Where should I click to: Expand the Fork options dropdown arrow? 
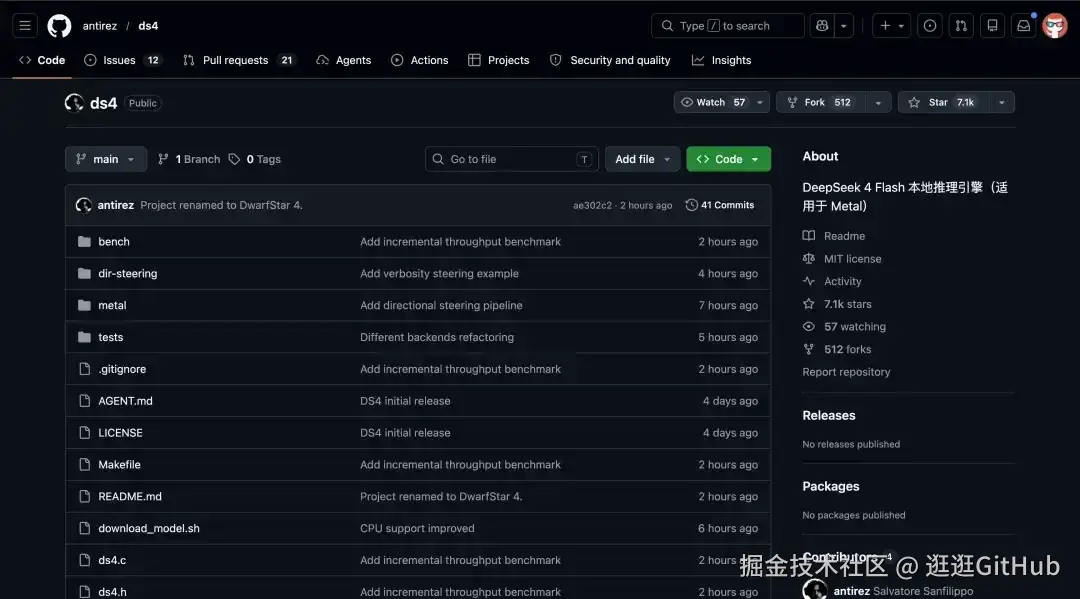878,102
